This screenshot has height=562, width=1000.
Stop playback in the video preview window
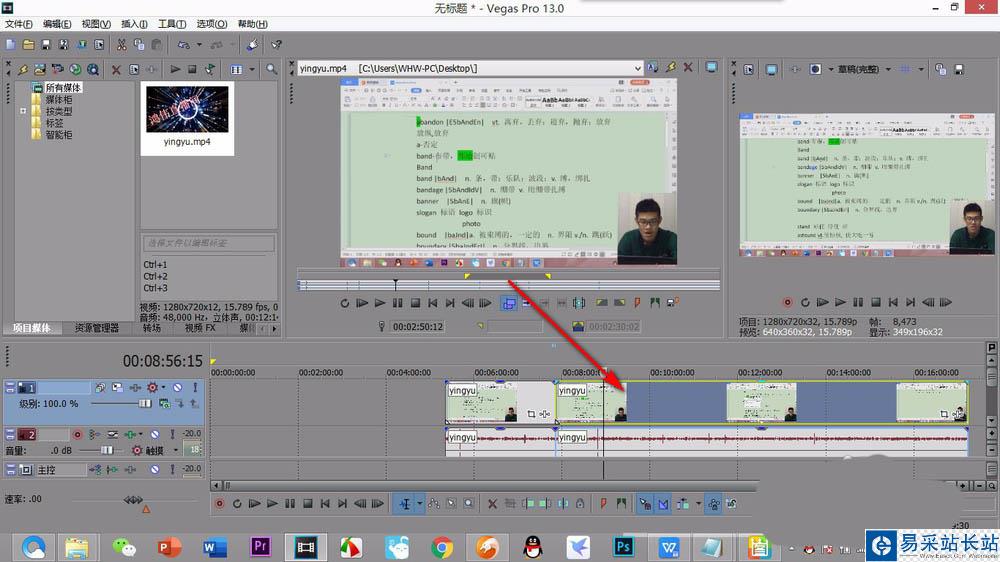coord(875,302)
